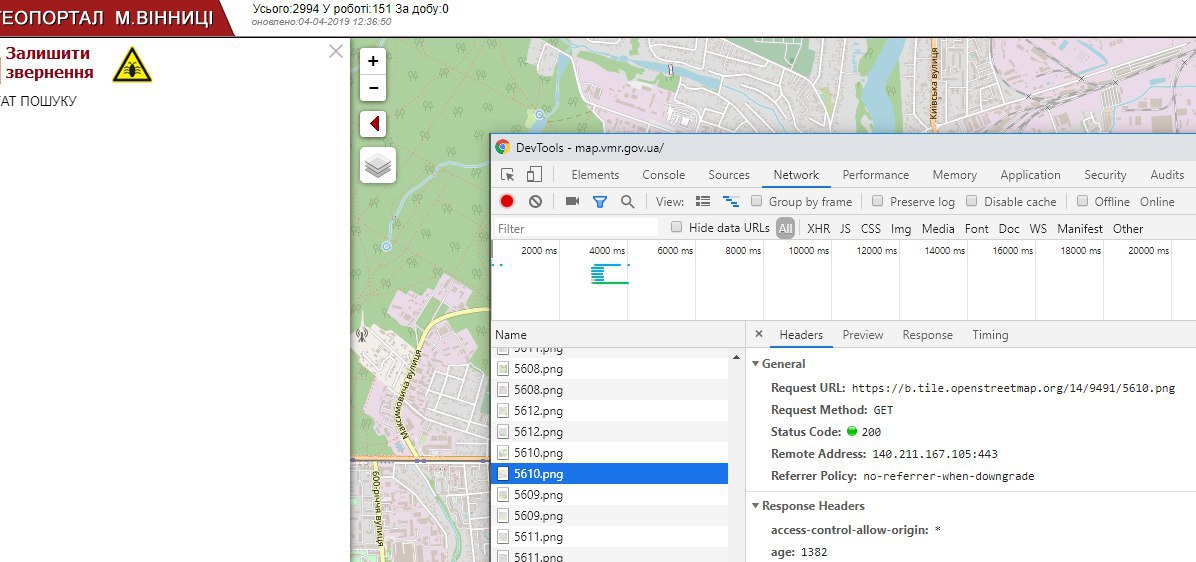Click the request list scrollbar up arrow

click(x=736, y=356)
